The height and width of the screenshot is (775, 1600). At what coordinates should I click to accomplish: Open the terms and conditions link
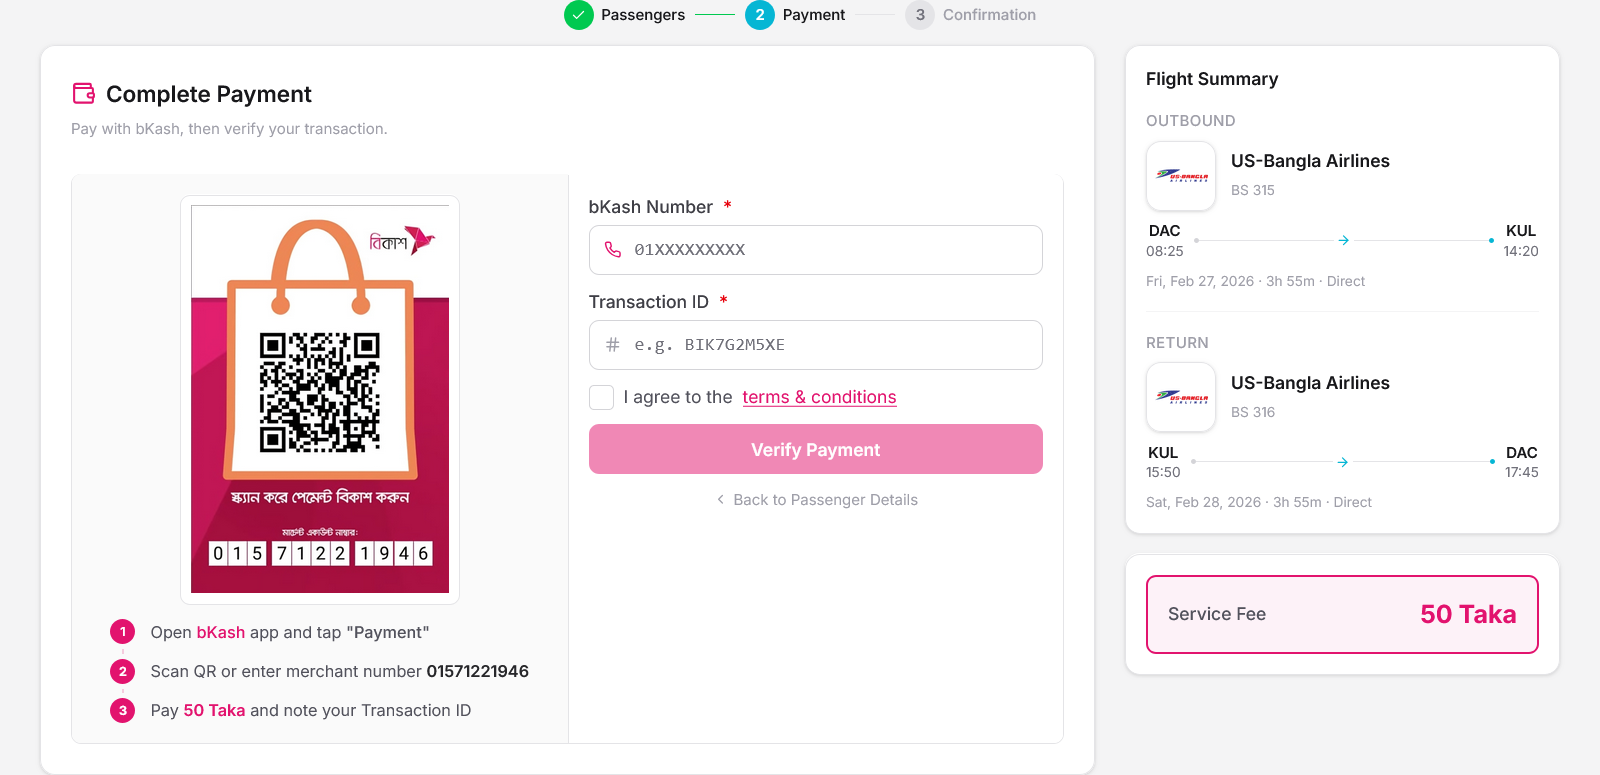(x=819, y=397)
